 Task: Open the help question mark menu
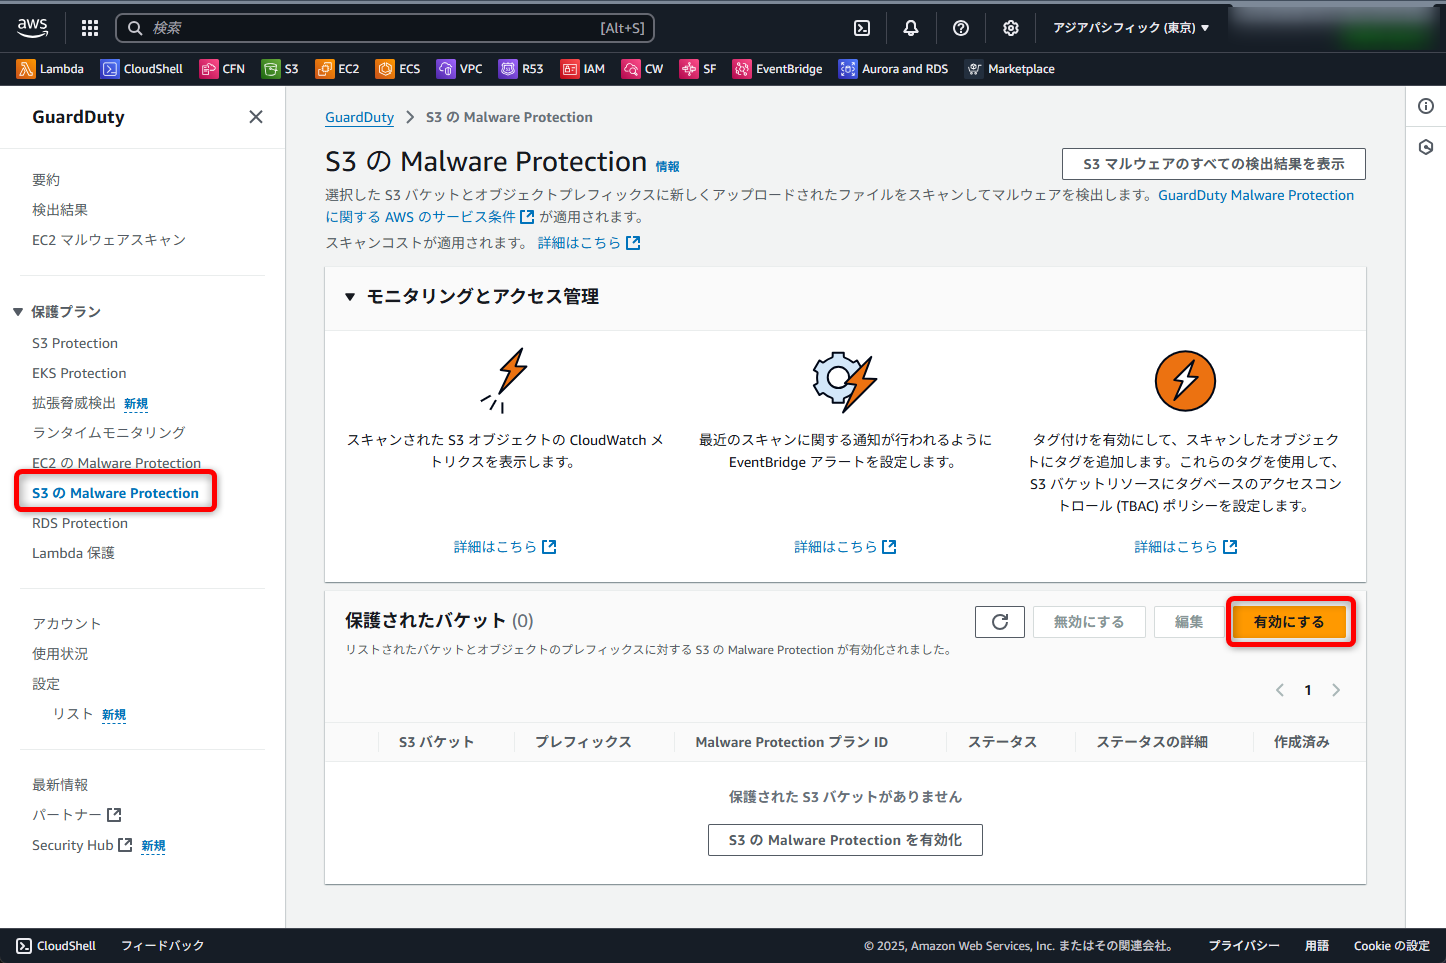tap(961, 28)
